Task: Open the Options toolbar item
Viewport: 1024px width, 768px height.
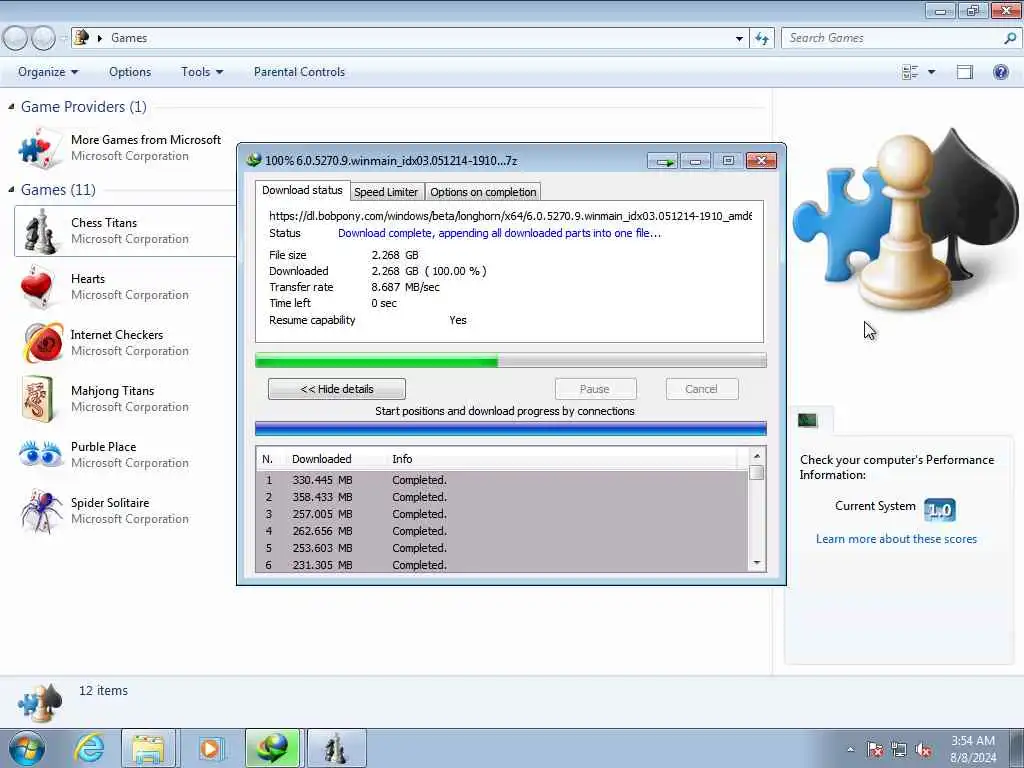Action: coord(130,72)
